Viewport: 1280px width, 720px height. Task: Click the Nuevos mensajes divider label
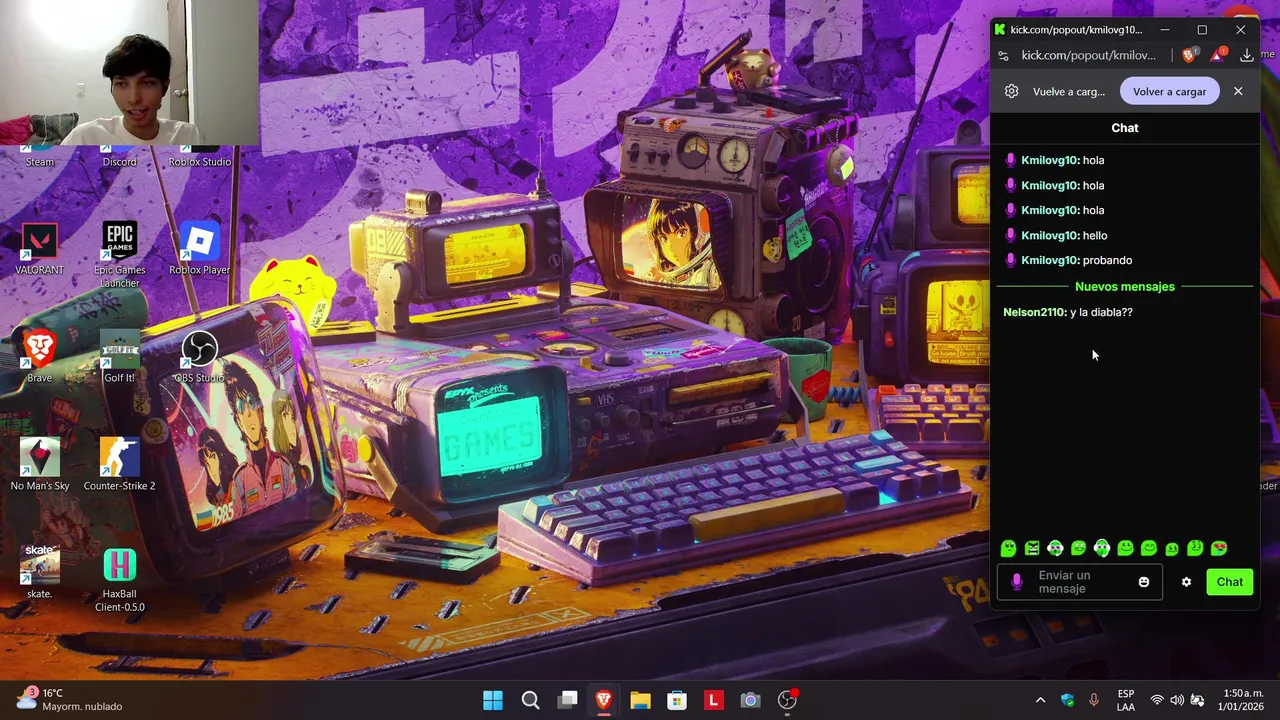(1125, 287)
